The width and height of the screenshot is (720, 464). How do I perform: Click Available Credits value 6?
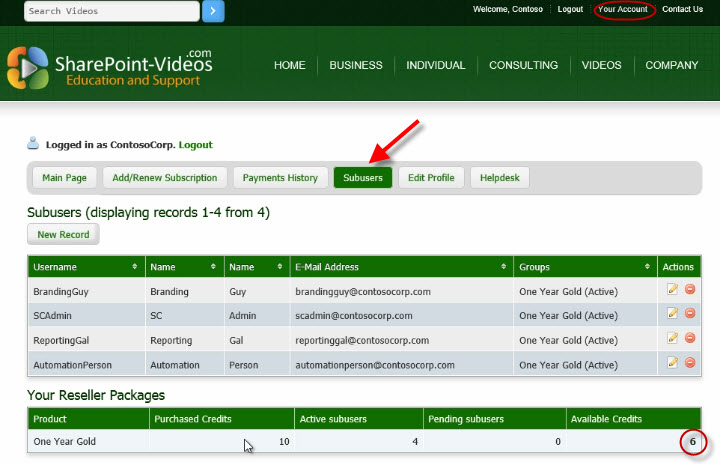click(692, 441)
